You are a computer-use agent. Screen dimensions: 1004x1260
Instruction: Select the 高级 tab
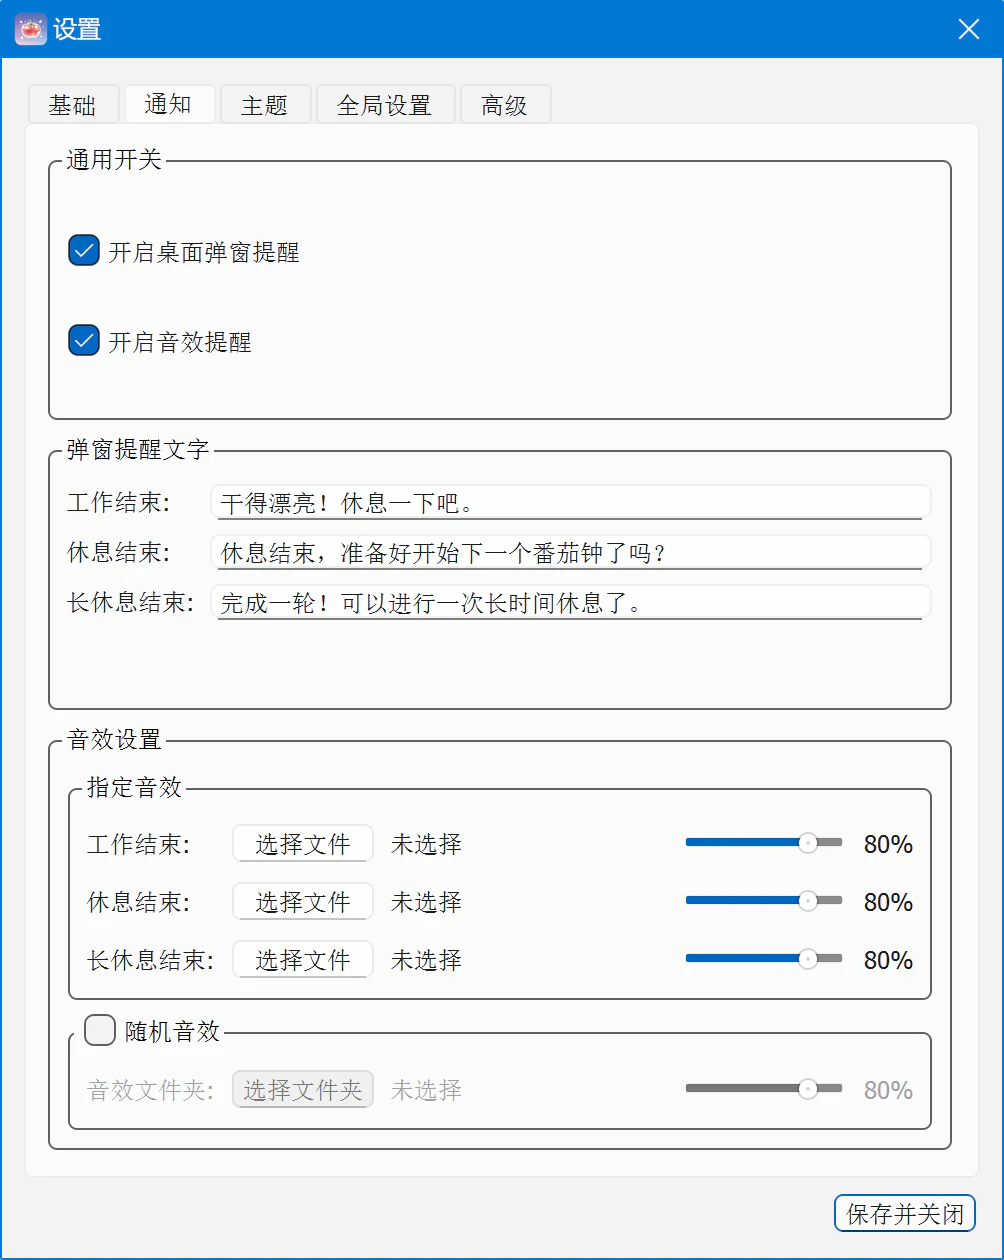[x=505, y=105]
